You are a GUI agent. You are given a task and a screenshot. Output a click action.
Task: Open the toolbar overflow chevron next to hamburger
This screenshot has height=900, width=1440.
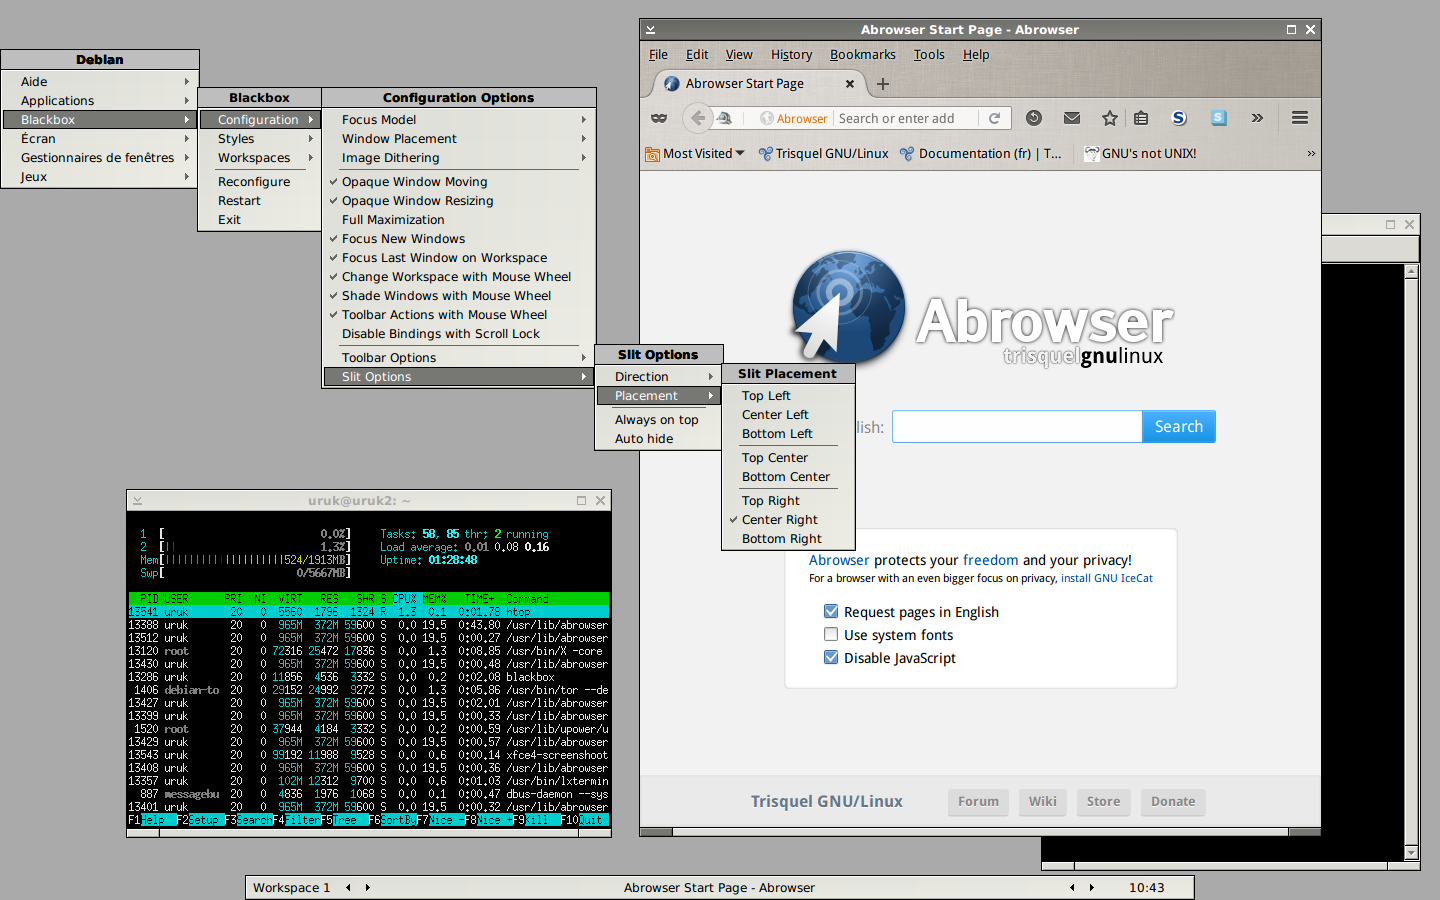(x=1257, y=118)
